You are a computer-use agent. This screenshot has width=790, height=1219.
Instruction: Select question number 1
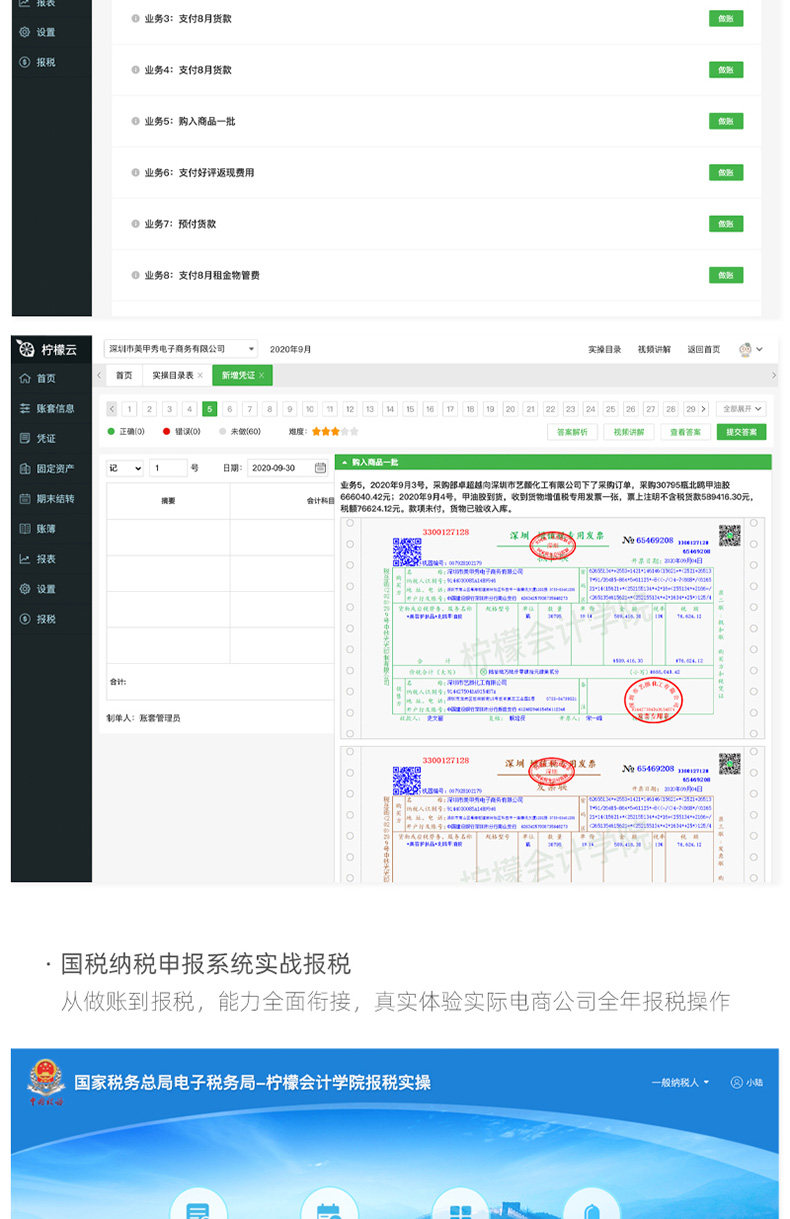(x=130, y=409)
